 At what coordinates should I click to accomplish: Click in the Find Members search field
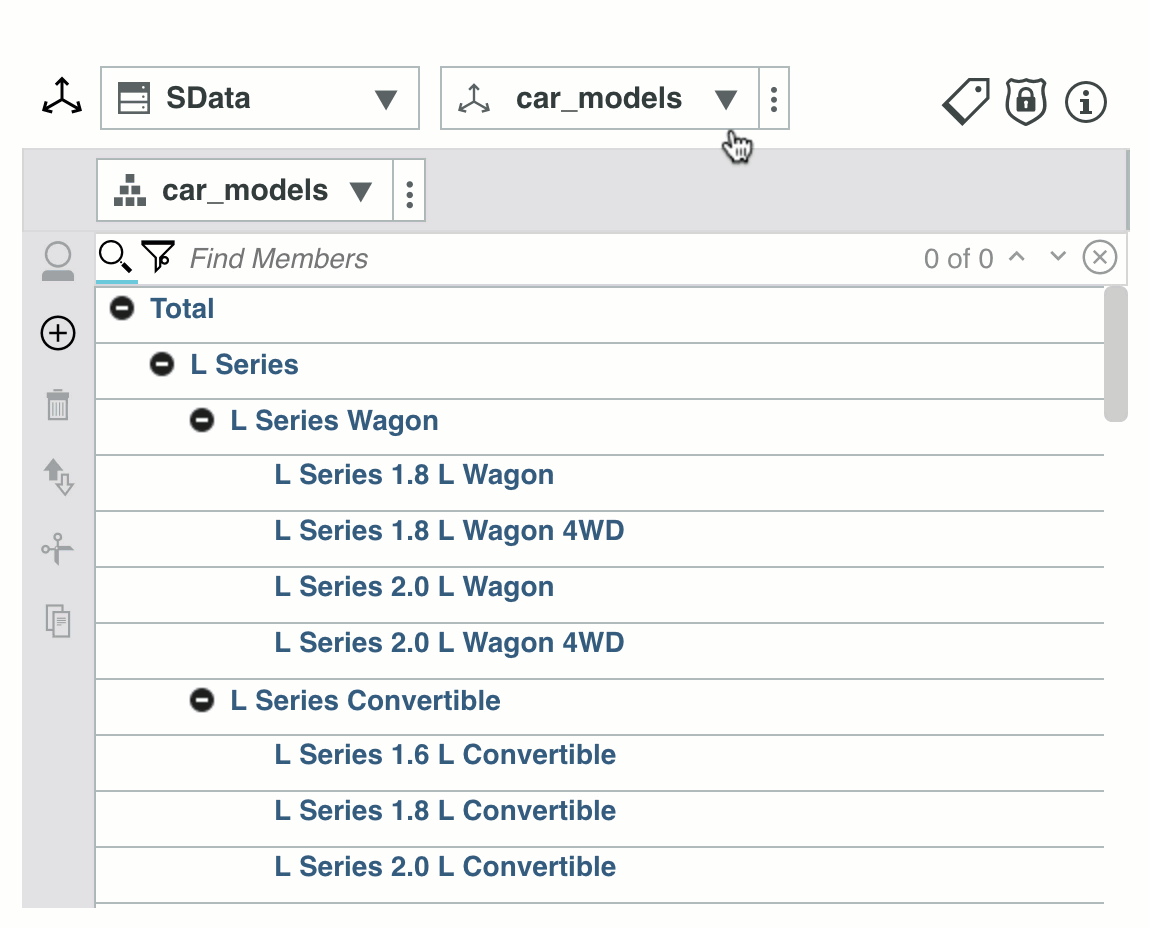pos(550,258)
